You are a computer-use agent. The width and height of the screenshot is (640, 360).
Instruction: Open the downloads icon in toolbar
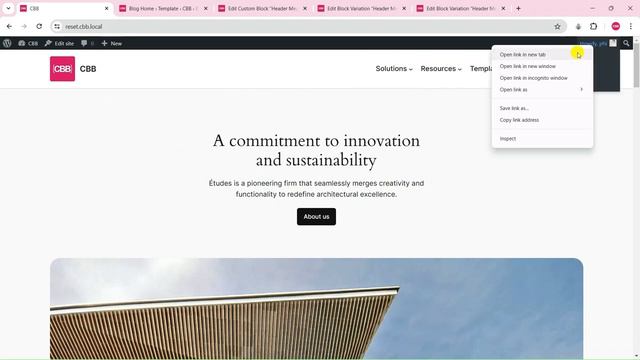(x=578, y=26)
